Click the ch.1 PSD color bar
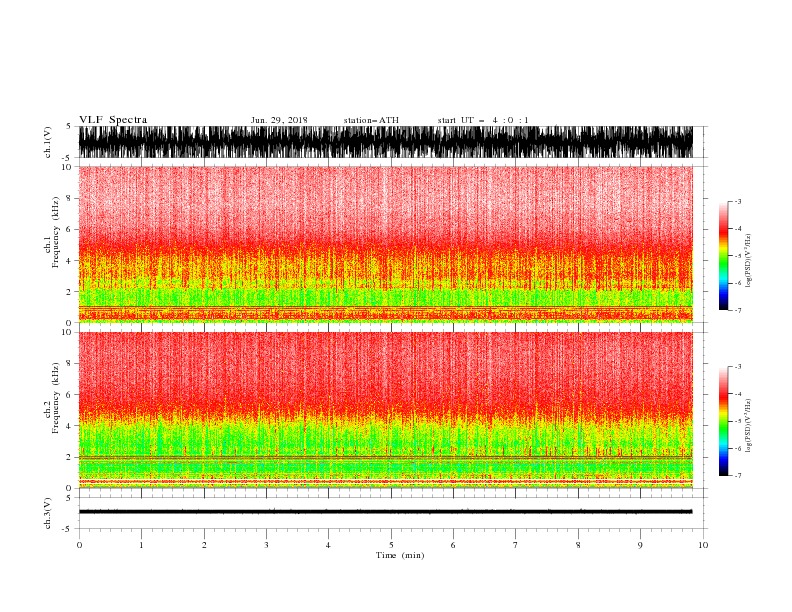 click(x=723, y=256)
